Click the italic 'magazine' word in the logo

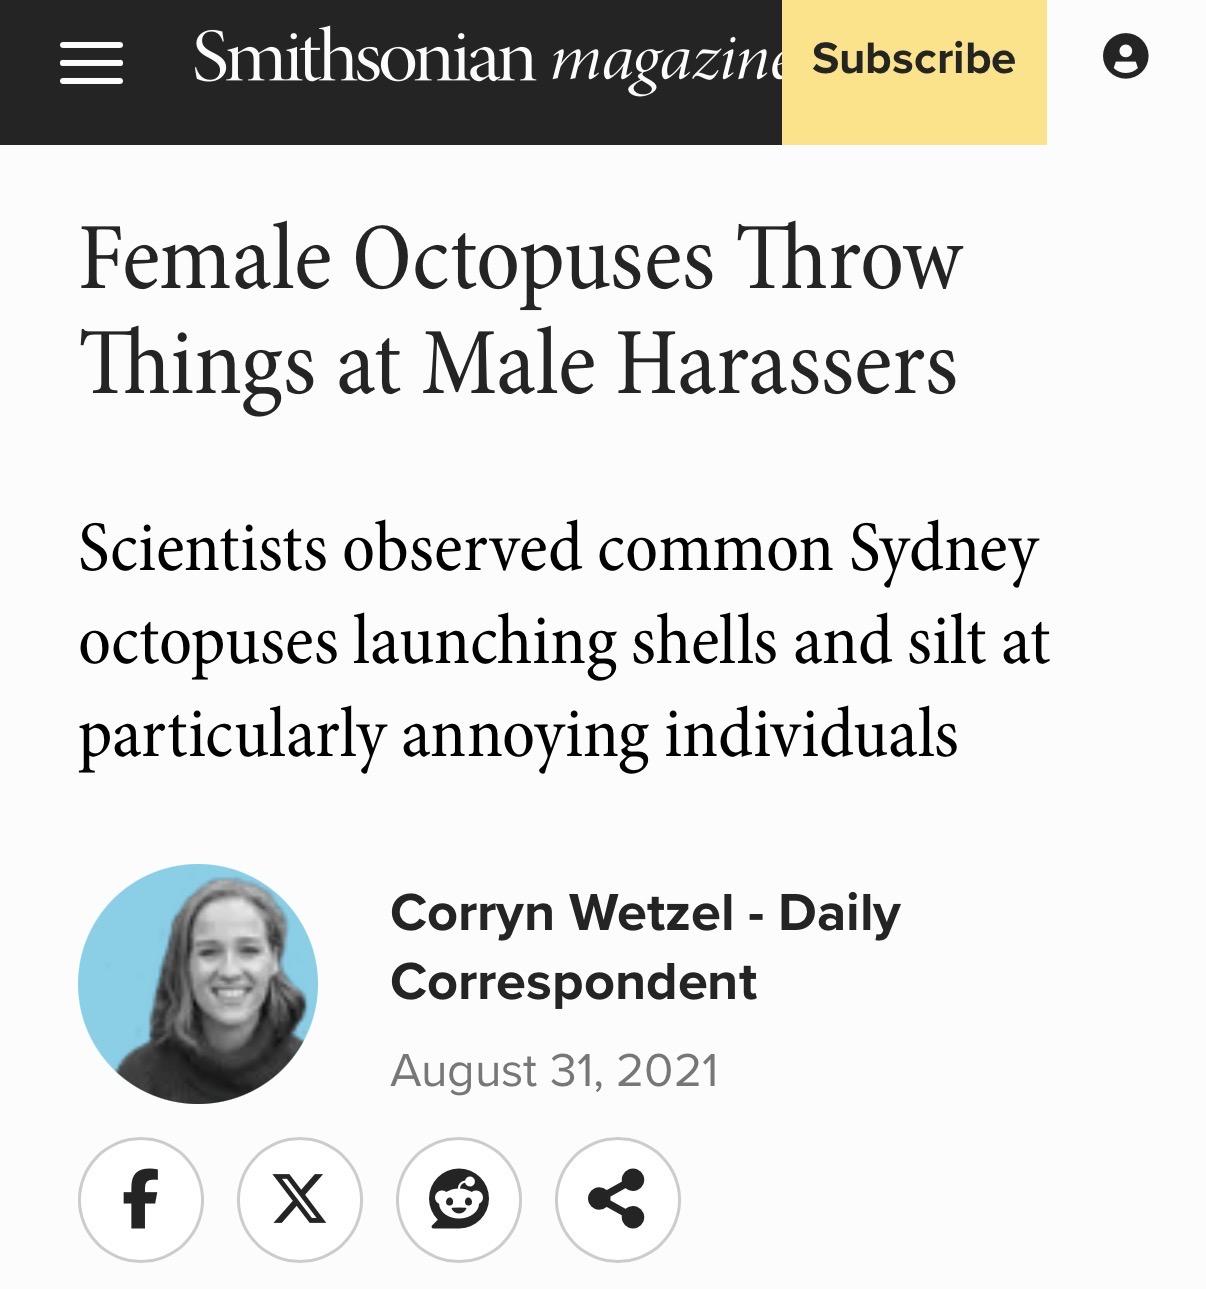(x=666, y=60)
